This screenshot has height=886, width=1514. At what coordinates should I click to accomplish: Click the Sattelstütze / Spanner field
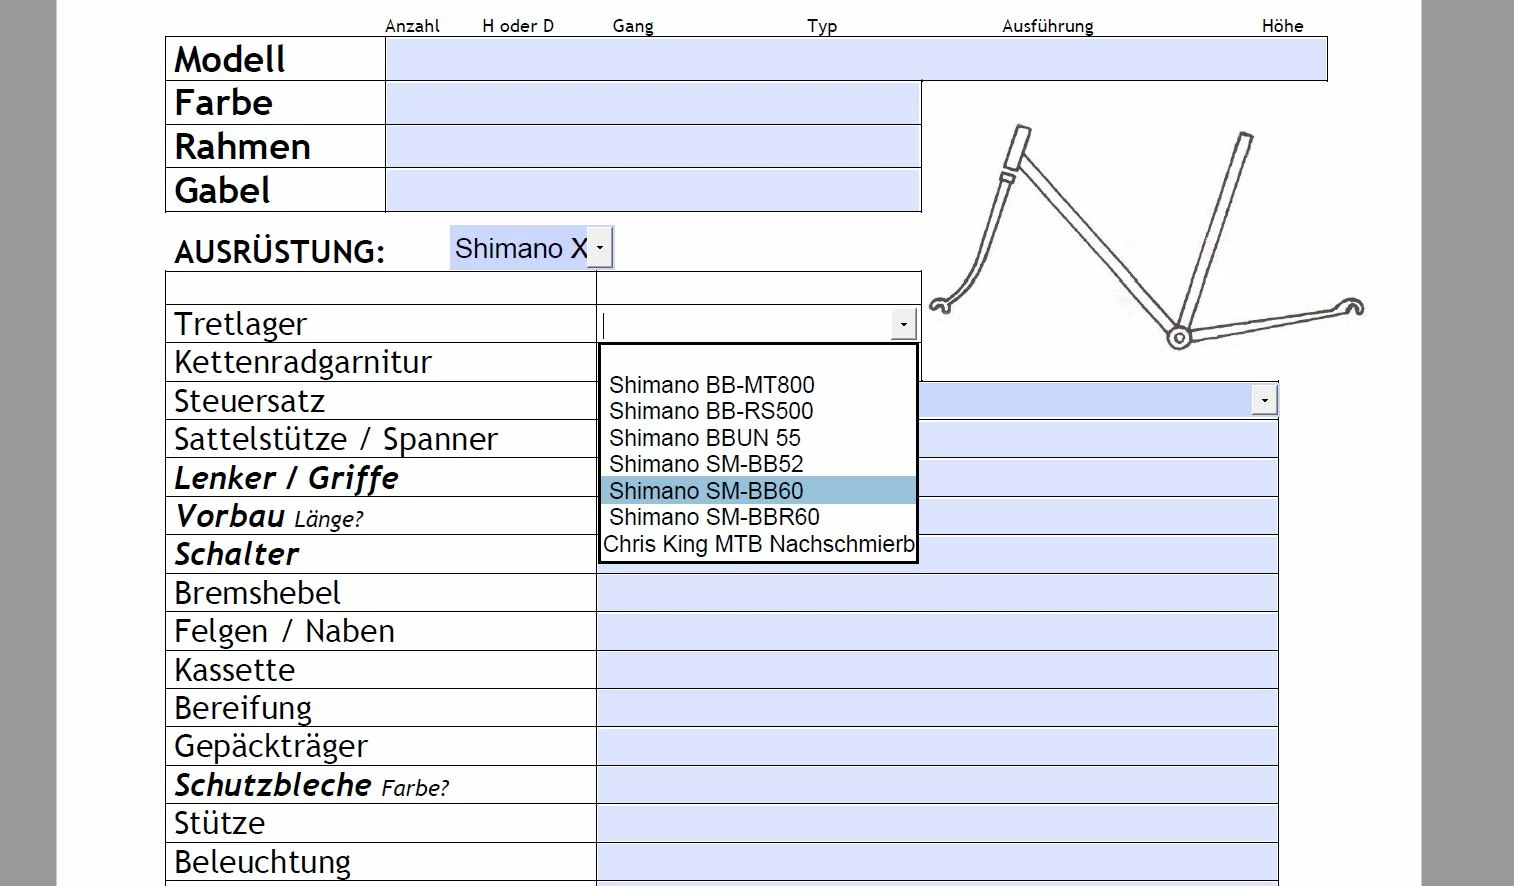pyautogui.click(x=1098, y=439)
